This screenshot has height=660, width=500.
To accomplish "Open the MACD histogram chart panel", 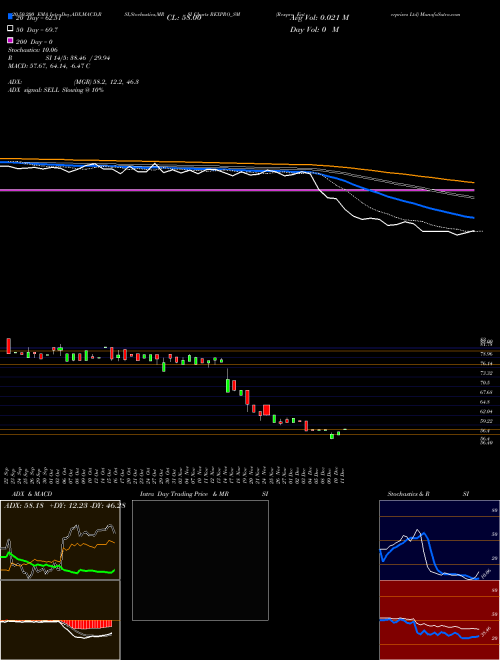I will 60,620.
